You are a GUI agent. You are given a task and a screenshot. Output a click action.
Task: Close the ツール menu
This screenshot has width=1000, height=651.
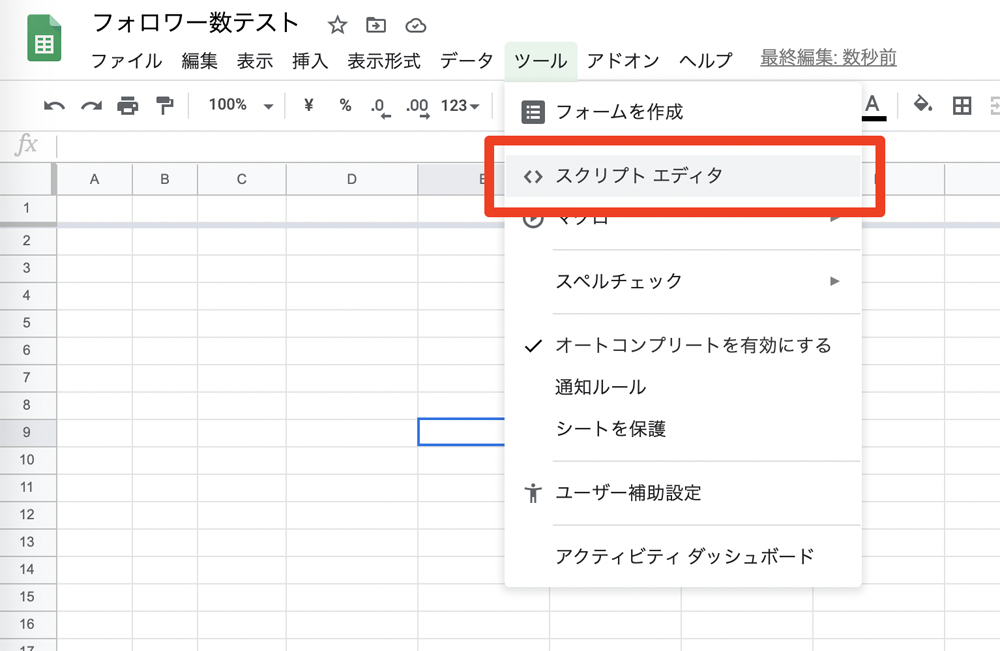click(x=541, y=61)
